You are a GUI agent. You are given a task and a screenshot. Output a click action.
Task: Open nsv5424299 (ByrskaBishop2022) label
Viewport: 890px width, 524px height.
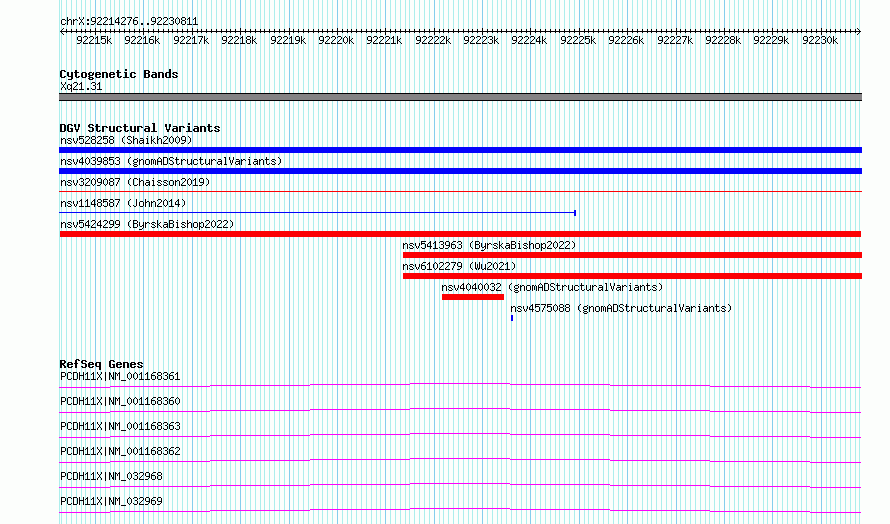click(147, 224)
